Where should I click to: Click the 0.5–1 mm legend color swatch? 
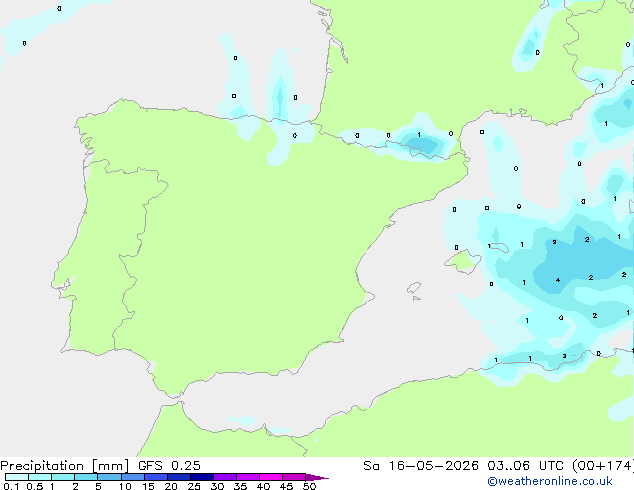(x=40, y=477)
